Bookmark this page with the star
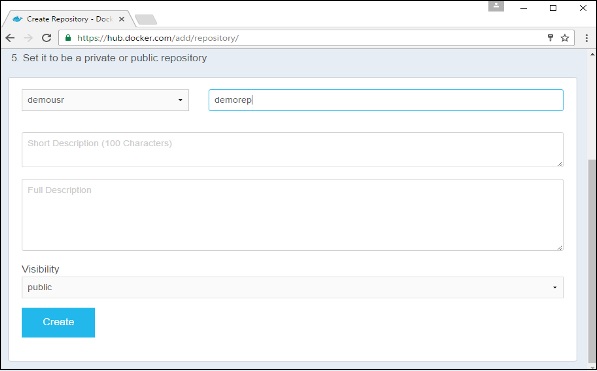 point(565,38)
